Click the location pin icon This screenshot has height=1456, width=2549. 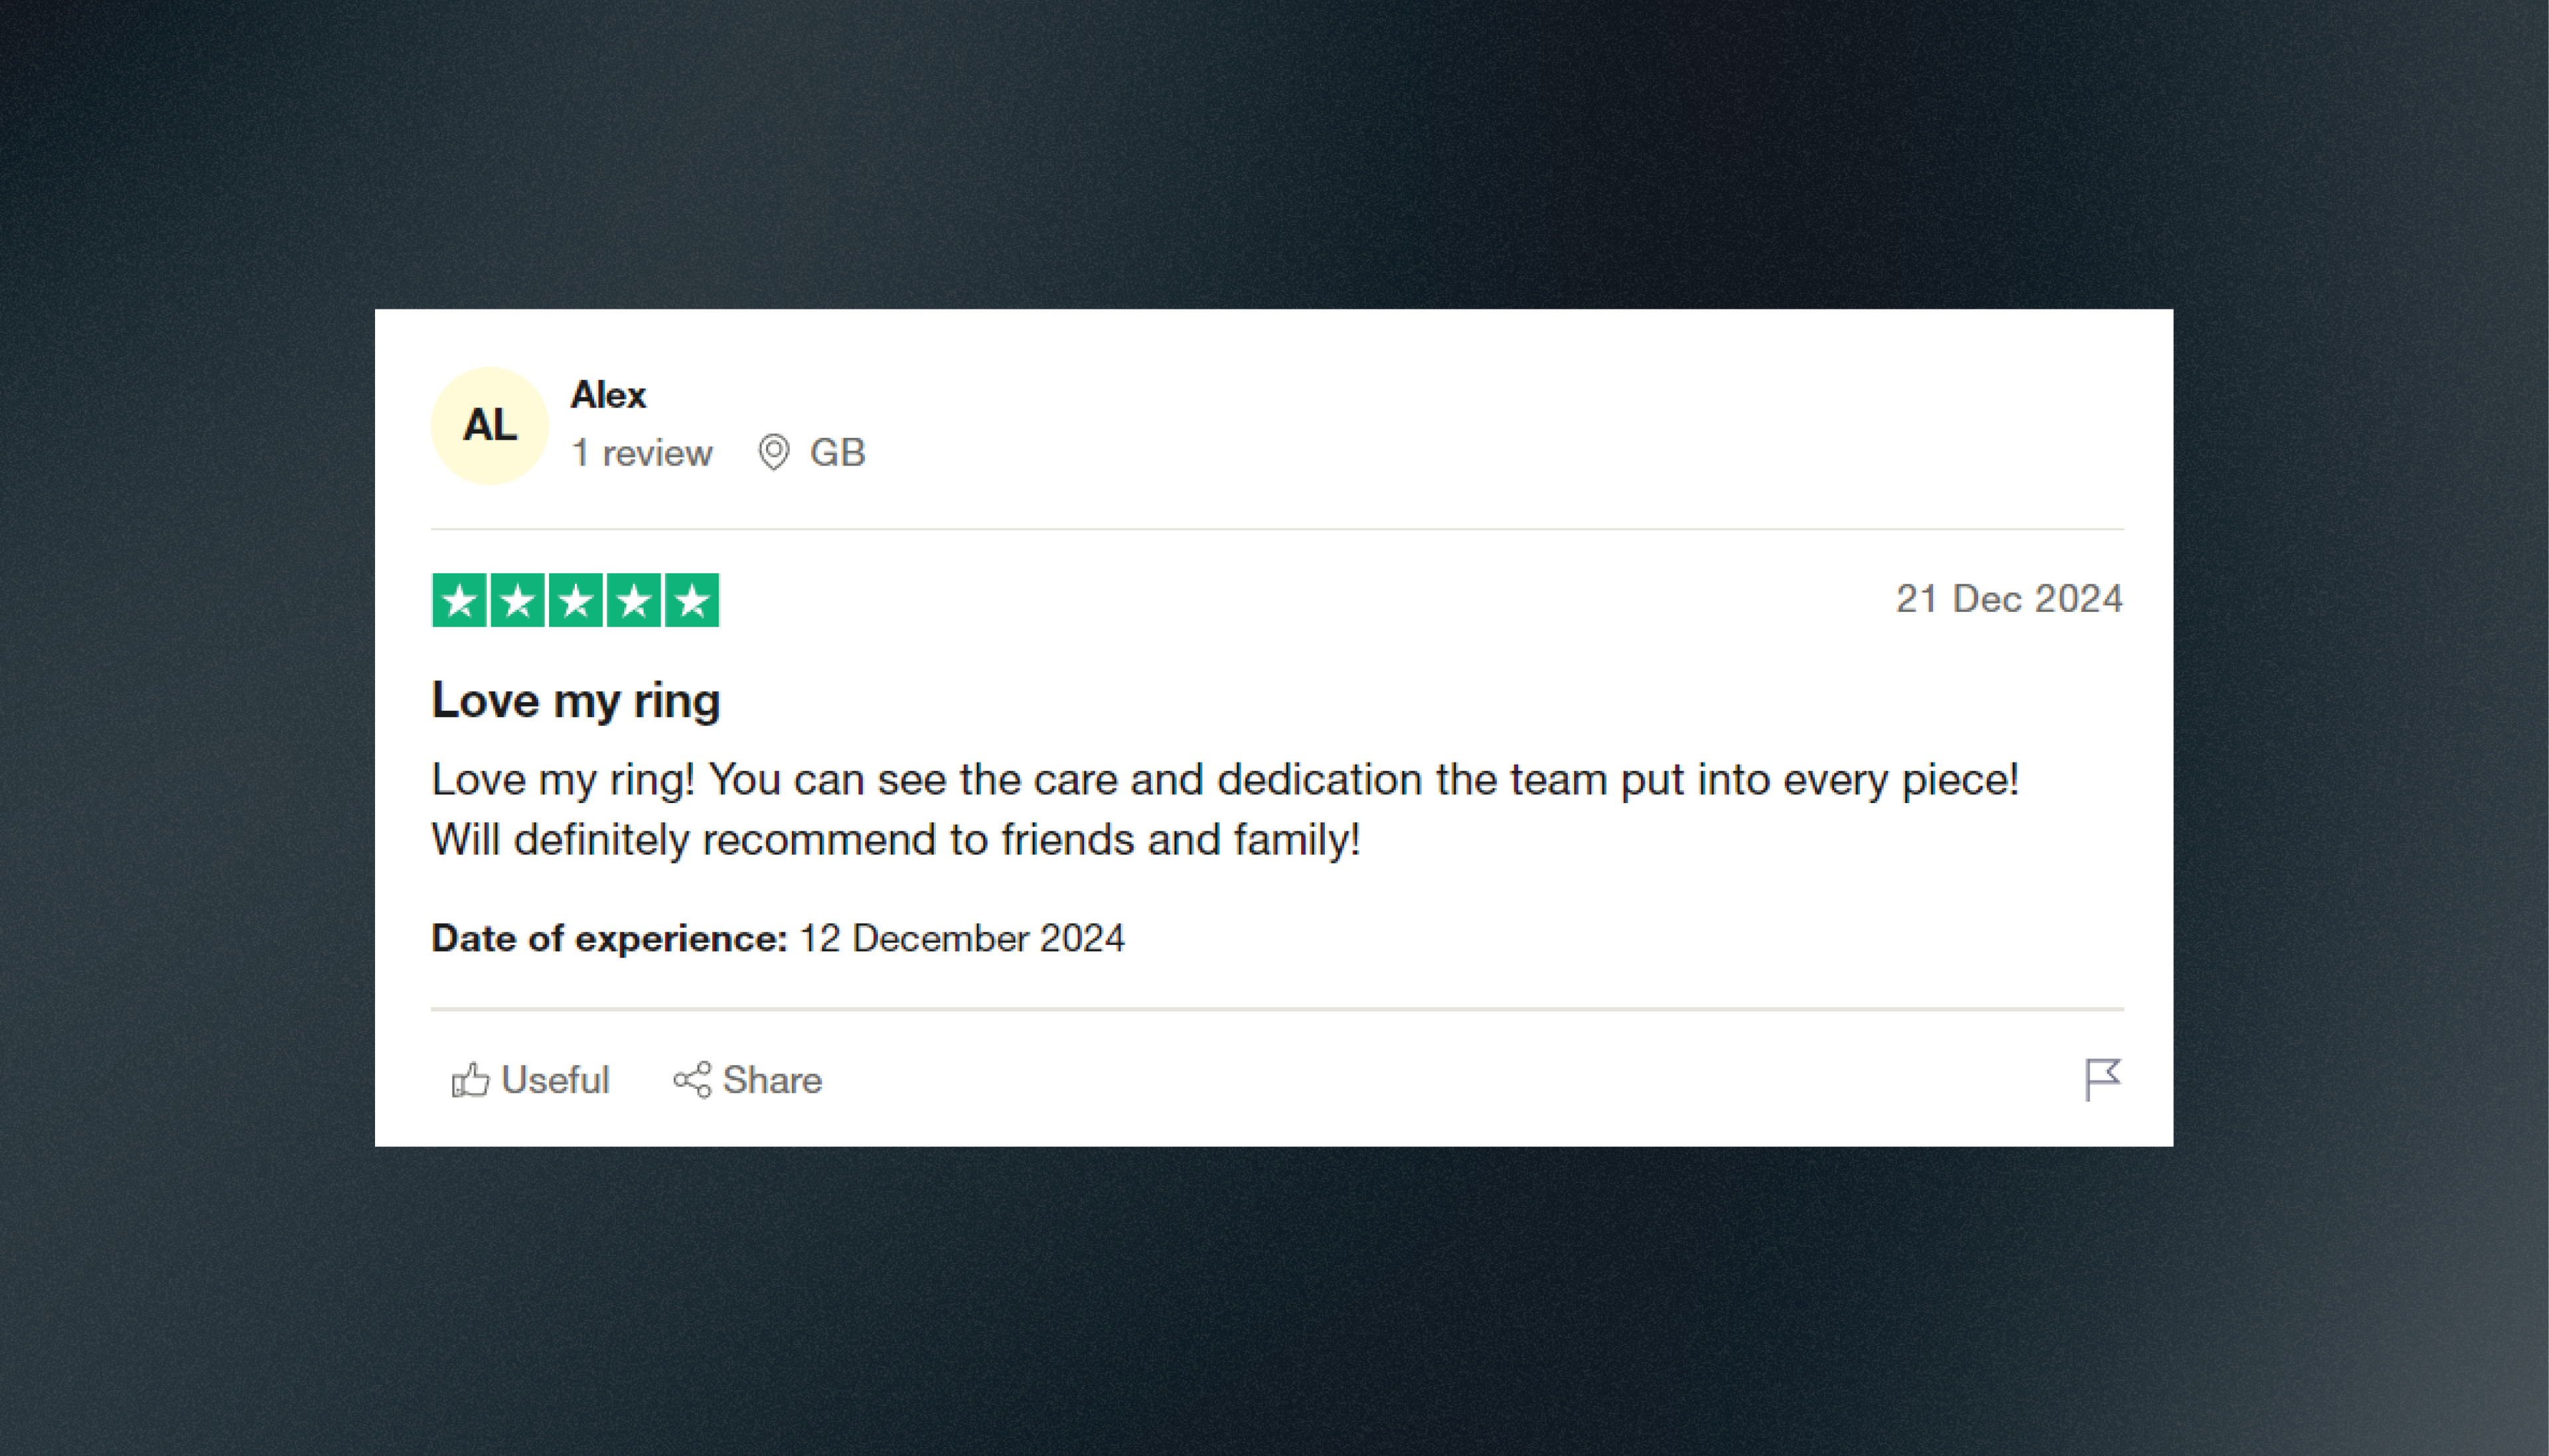(773, 452)
